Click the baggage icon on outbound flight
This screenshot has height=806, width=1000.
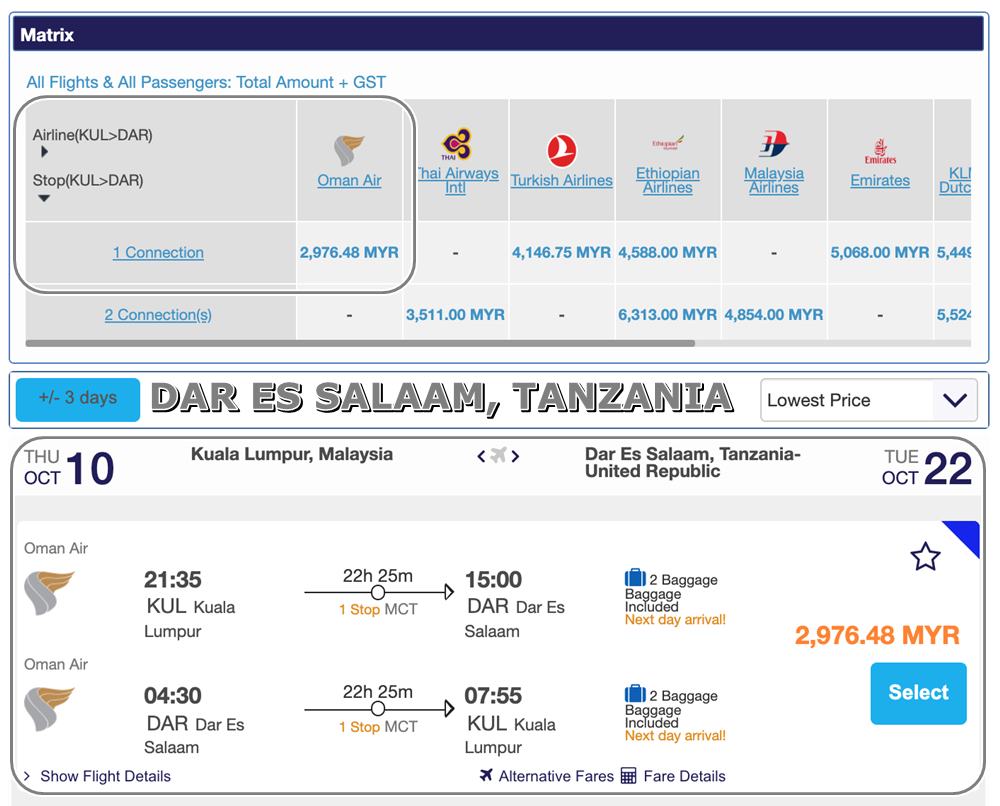(x=635, y=578)
